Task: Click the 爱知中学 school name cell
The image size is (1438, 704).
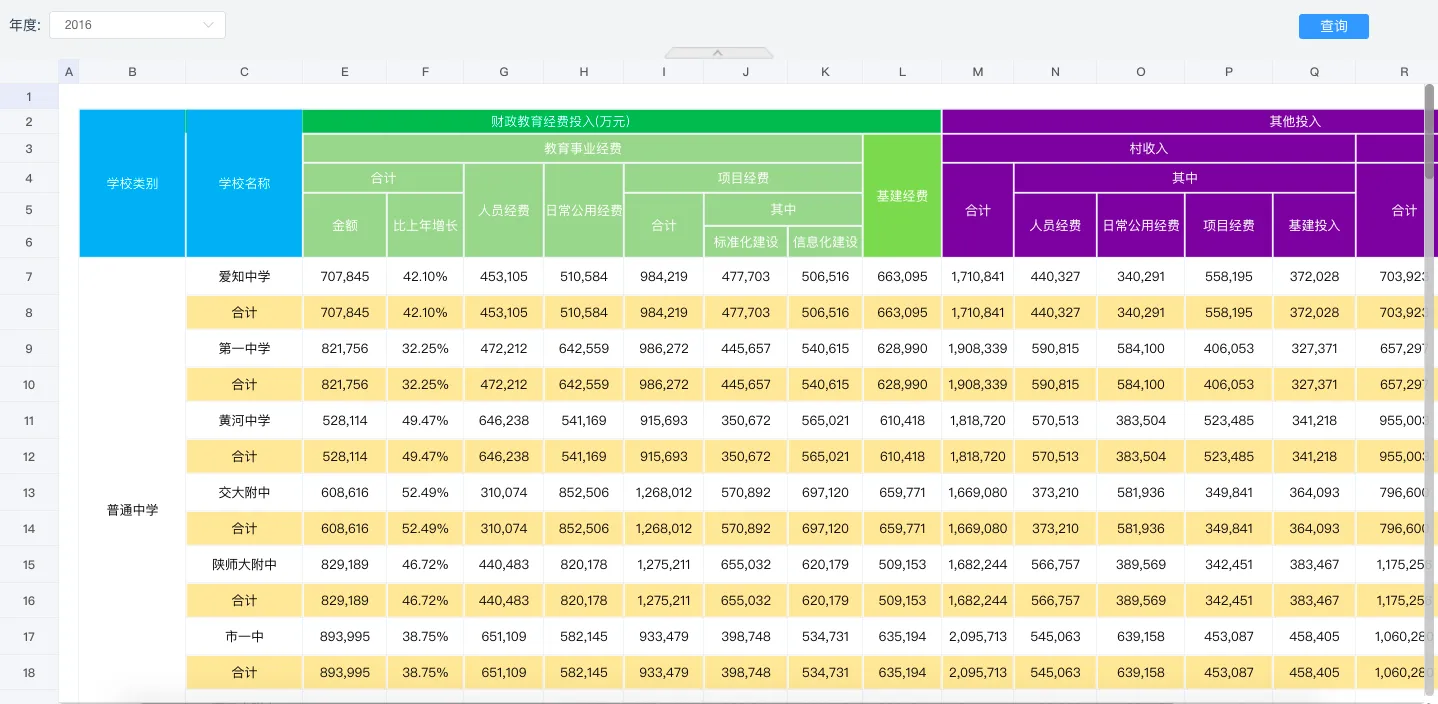Action: point(244,277)
